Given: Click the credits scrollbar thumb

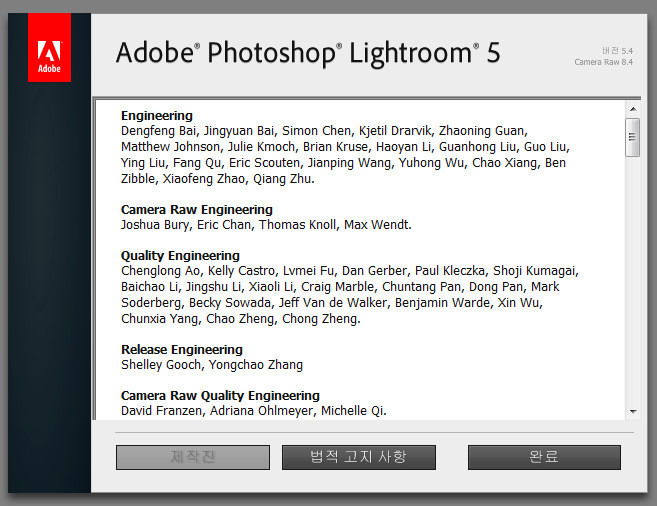Looking at the screenshot, I should coord(633,137).
